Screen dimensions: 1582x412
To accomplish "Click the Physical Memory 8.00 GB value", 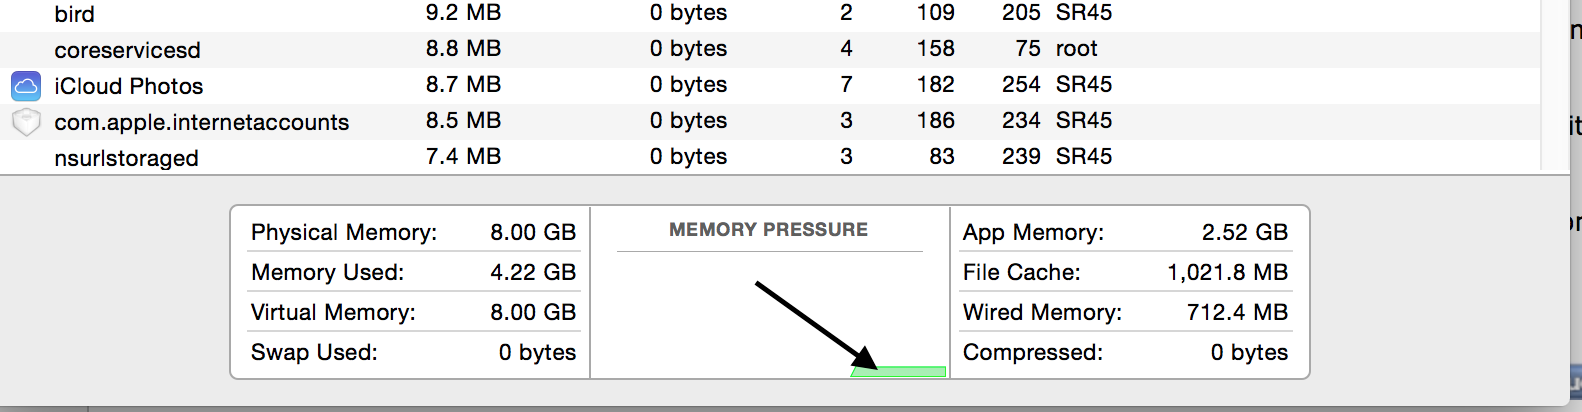I will [x=533, y=232].
